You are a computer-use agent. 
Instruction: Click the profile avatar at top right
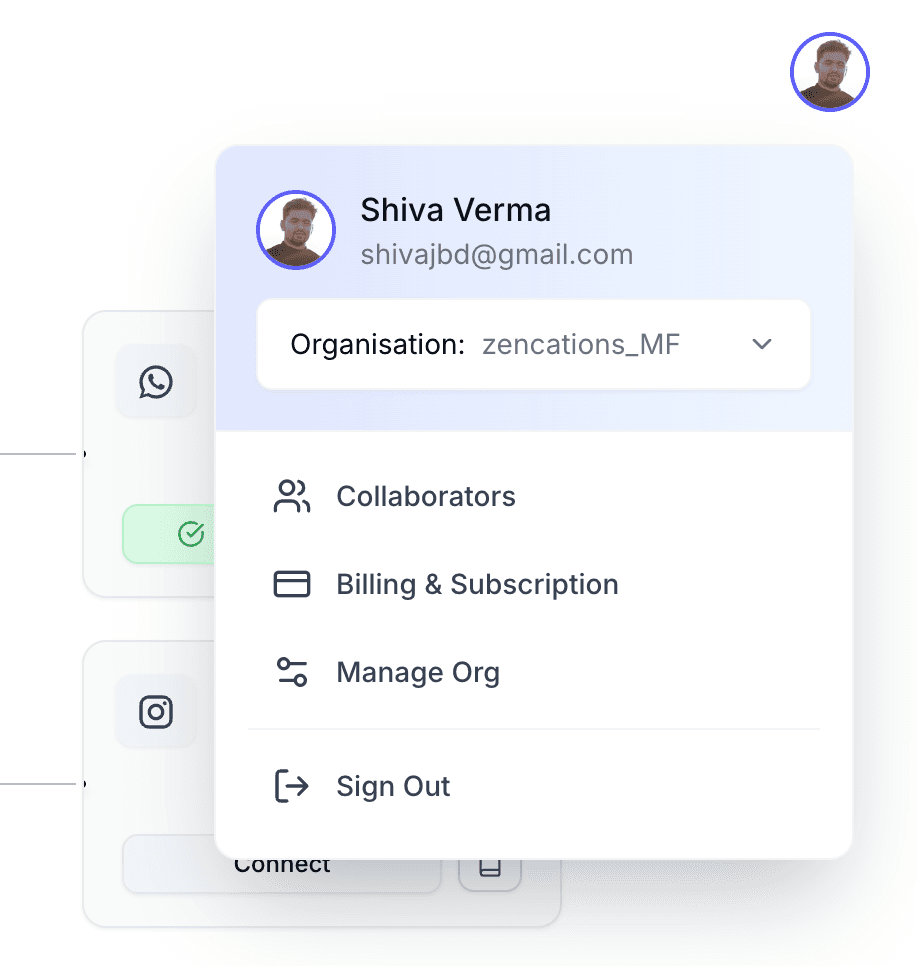coord(829,72)
